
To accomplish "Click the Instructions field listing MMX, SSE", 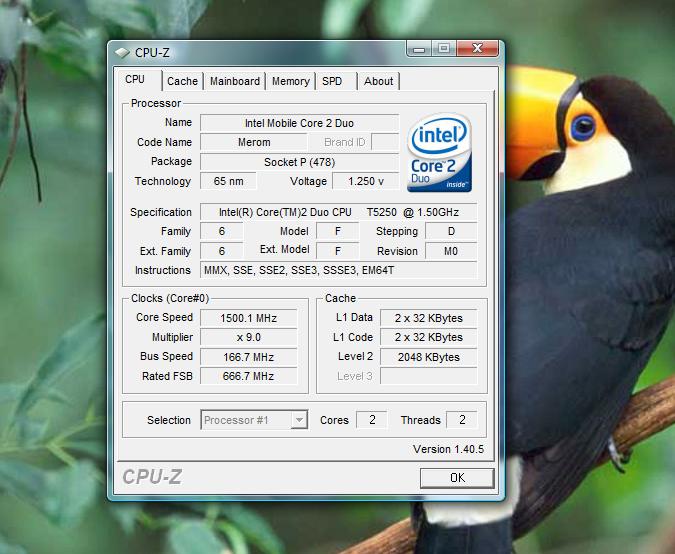I will click(x=339, y=270).
